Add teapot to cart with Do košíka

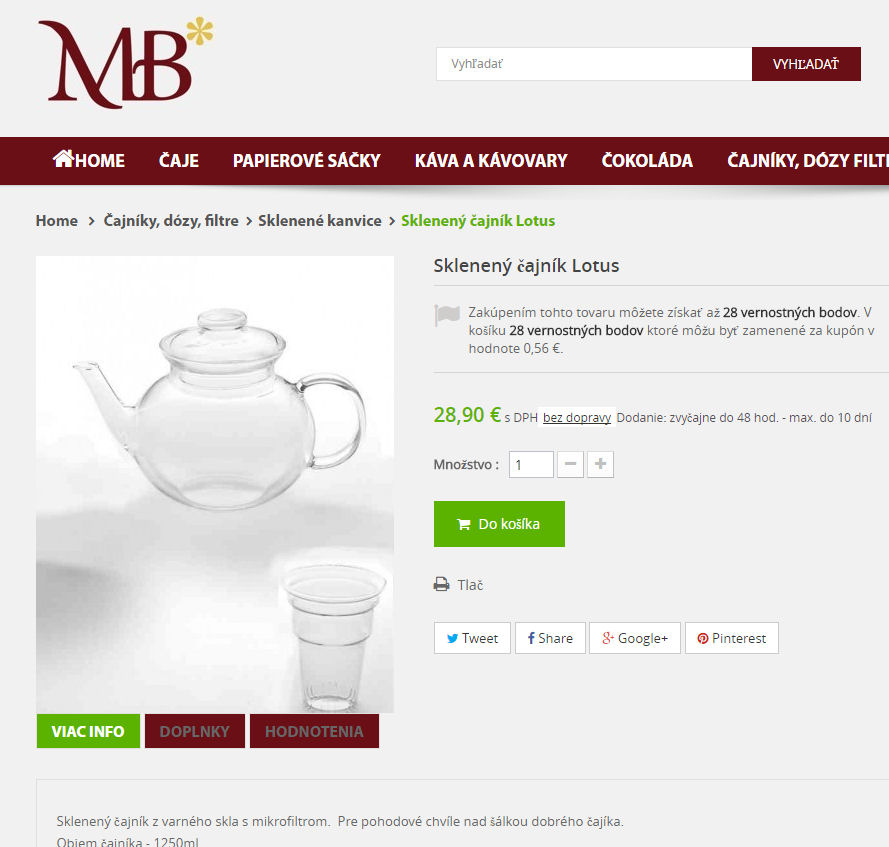pos(499,524)
